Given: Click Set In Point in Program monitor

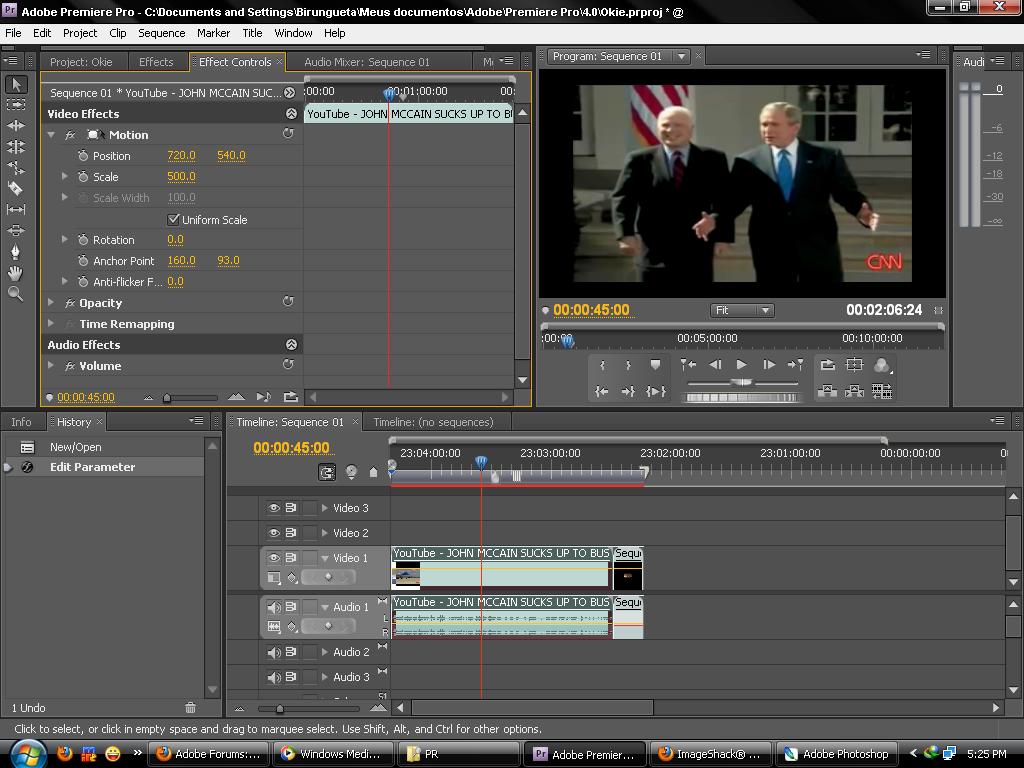Looking at the screenshot, I should coord(602,365).
